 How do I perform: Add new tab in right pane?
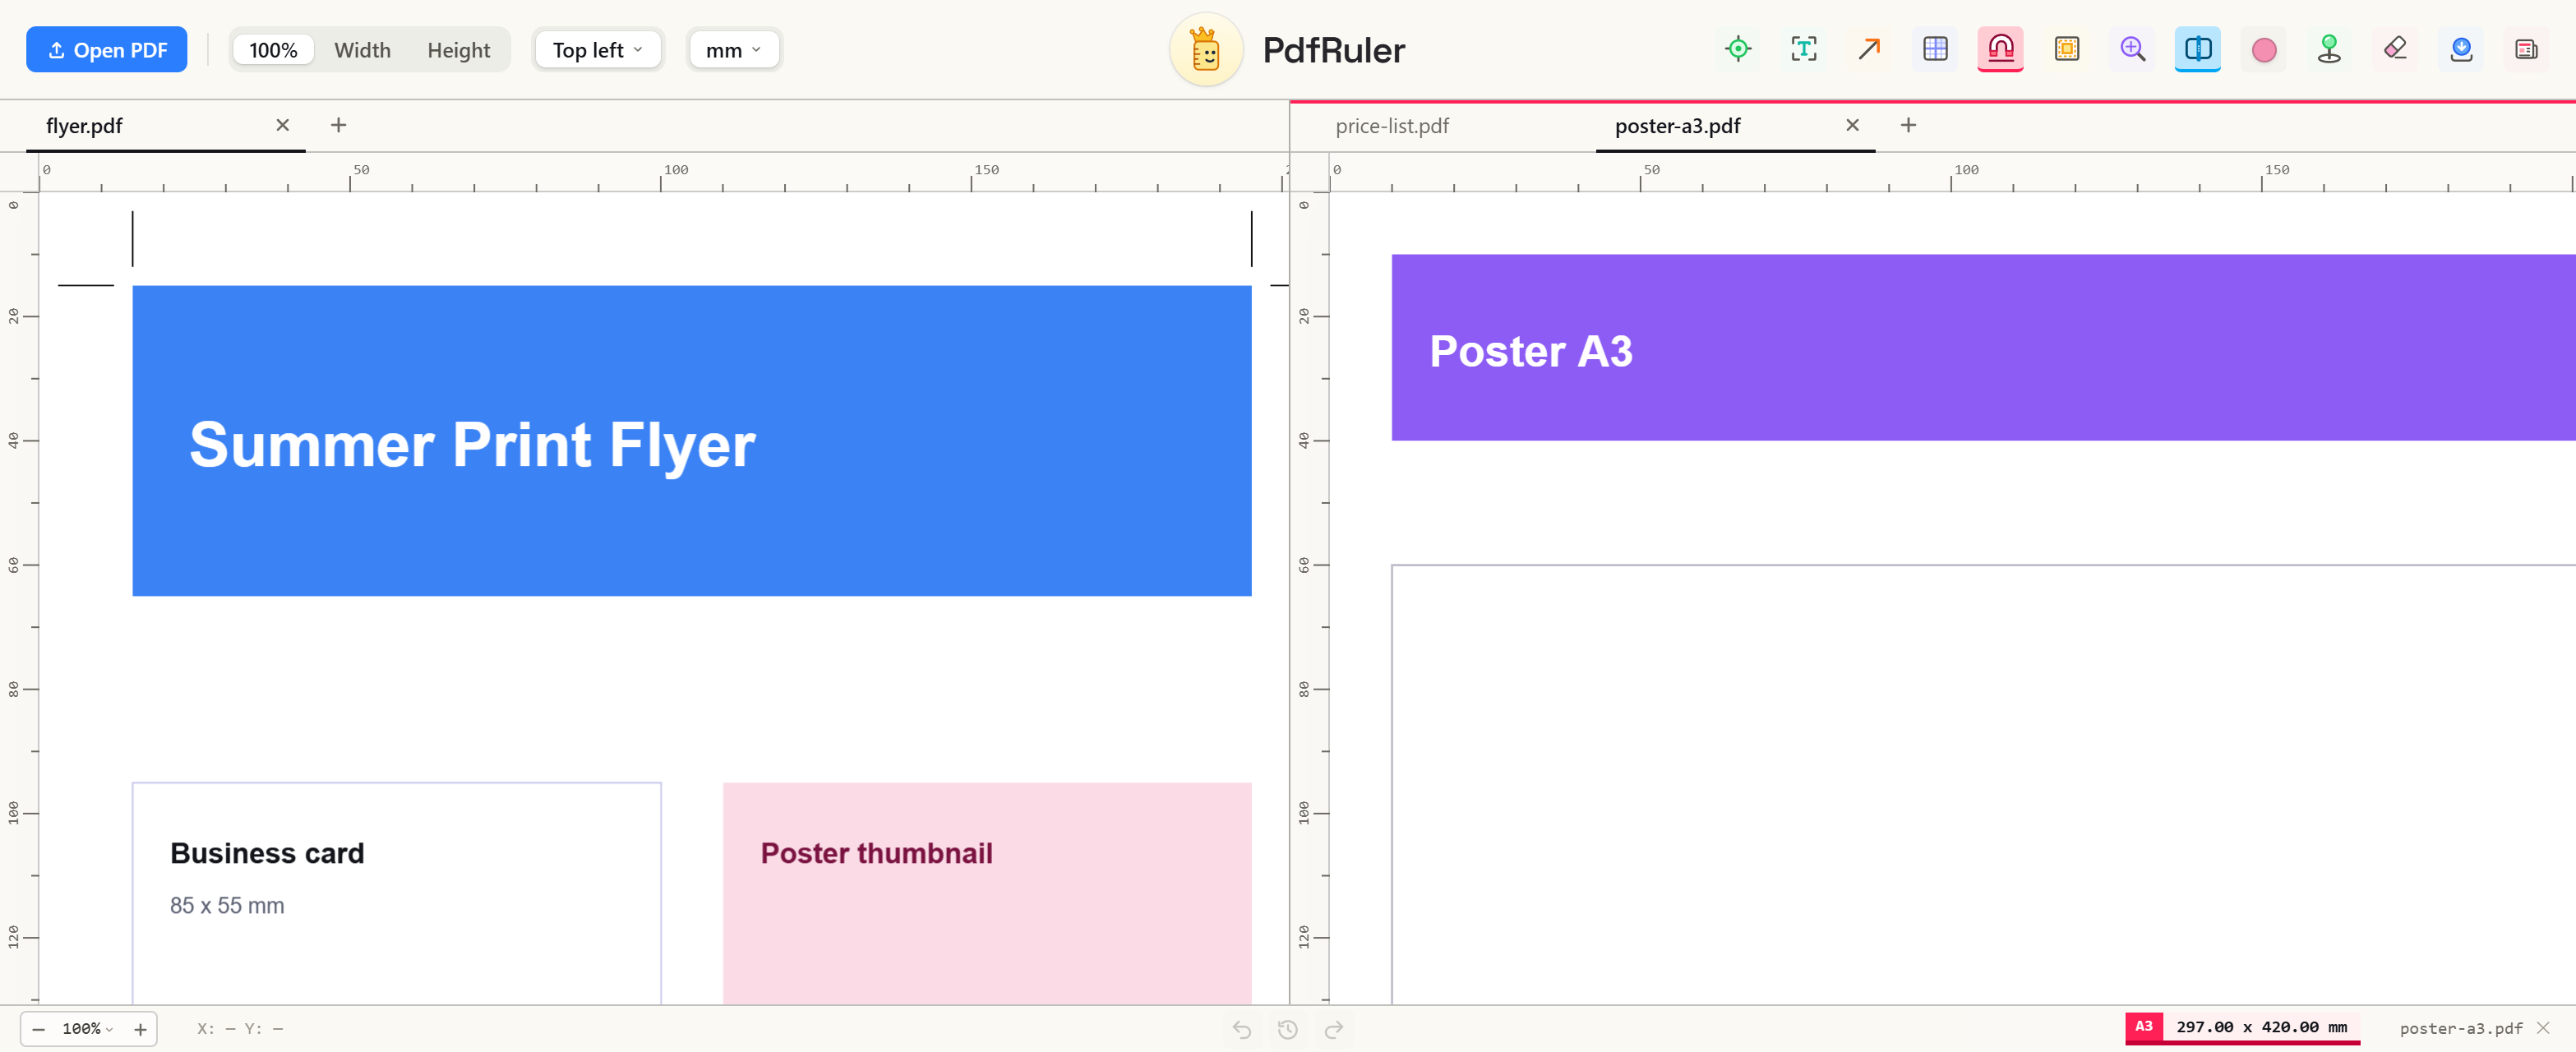[x=1908, y=125]
